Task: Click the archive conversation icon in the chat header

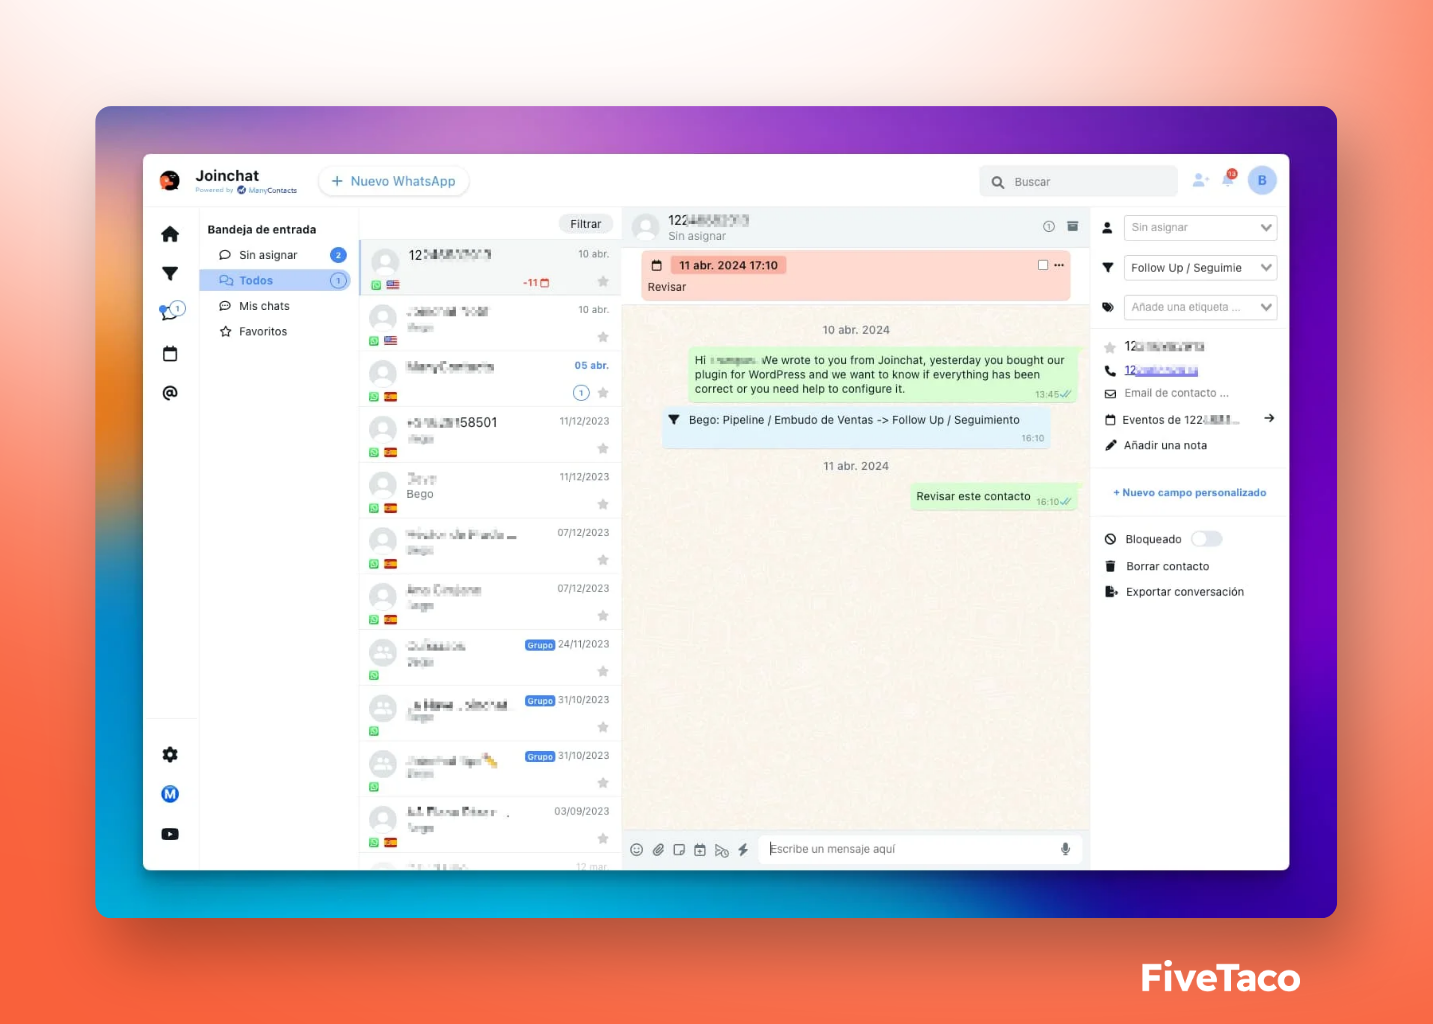Action: 1072,227
